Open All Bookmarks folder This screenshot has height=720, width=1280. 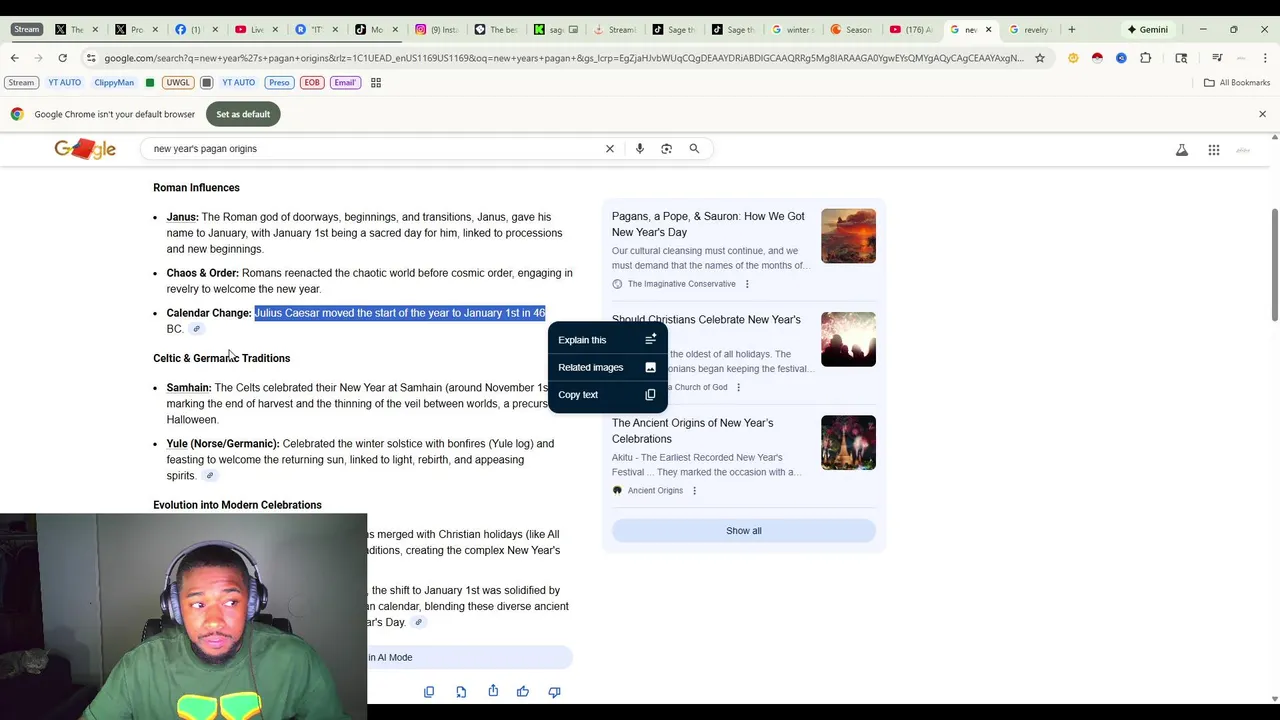point(1237,83)
